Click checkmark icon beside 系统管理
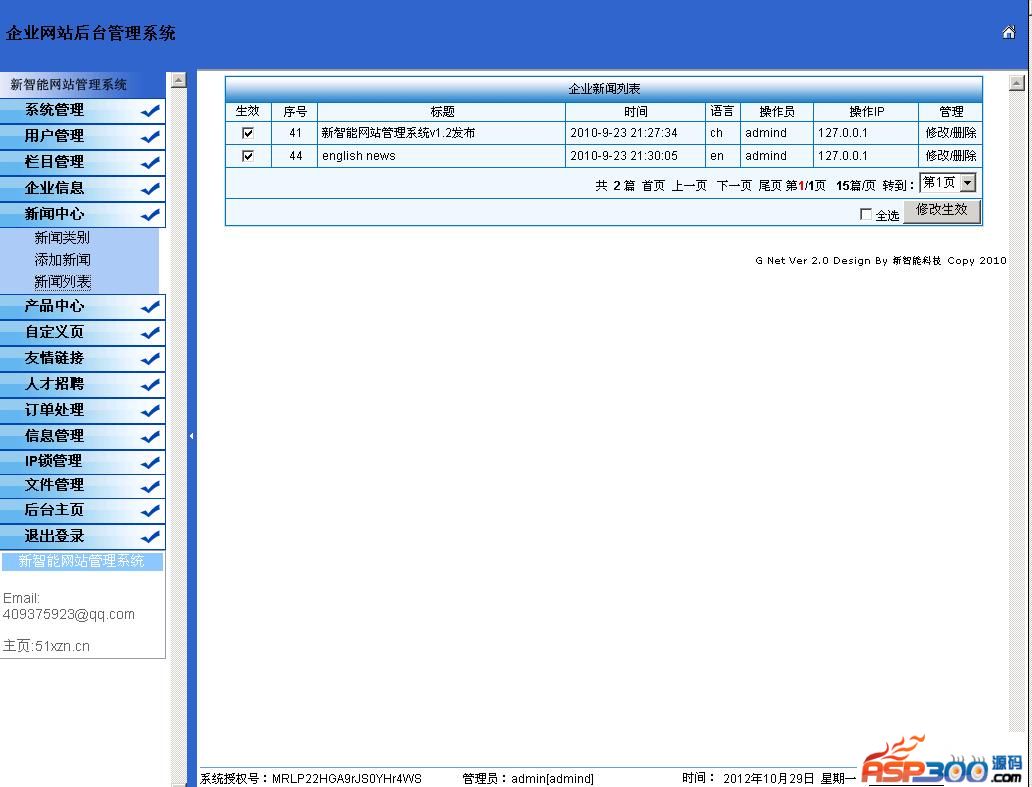 151,111
